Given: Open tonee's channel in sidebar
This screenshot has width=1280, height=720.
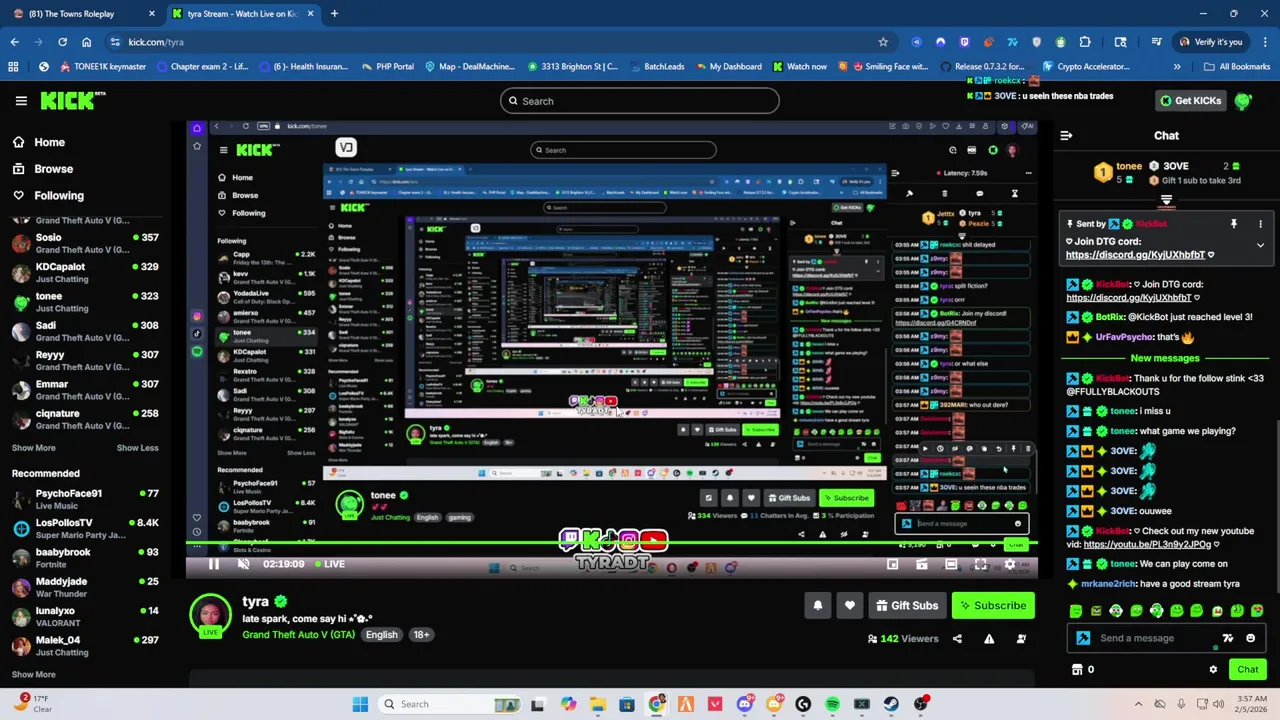Looking at the screenshot, I should (85, 302).
